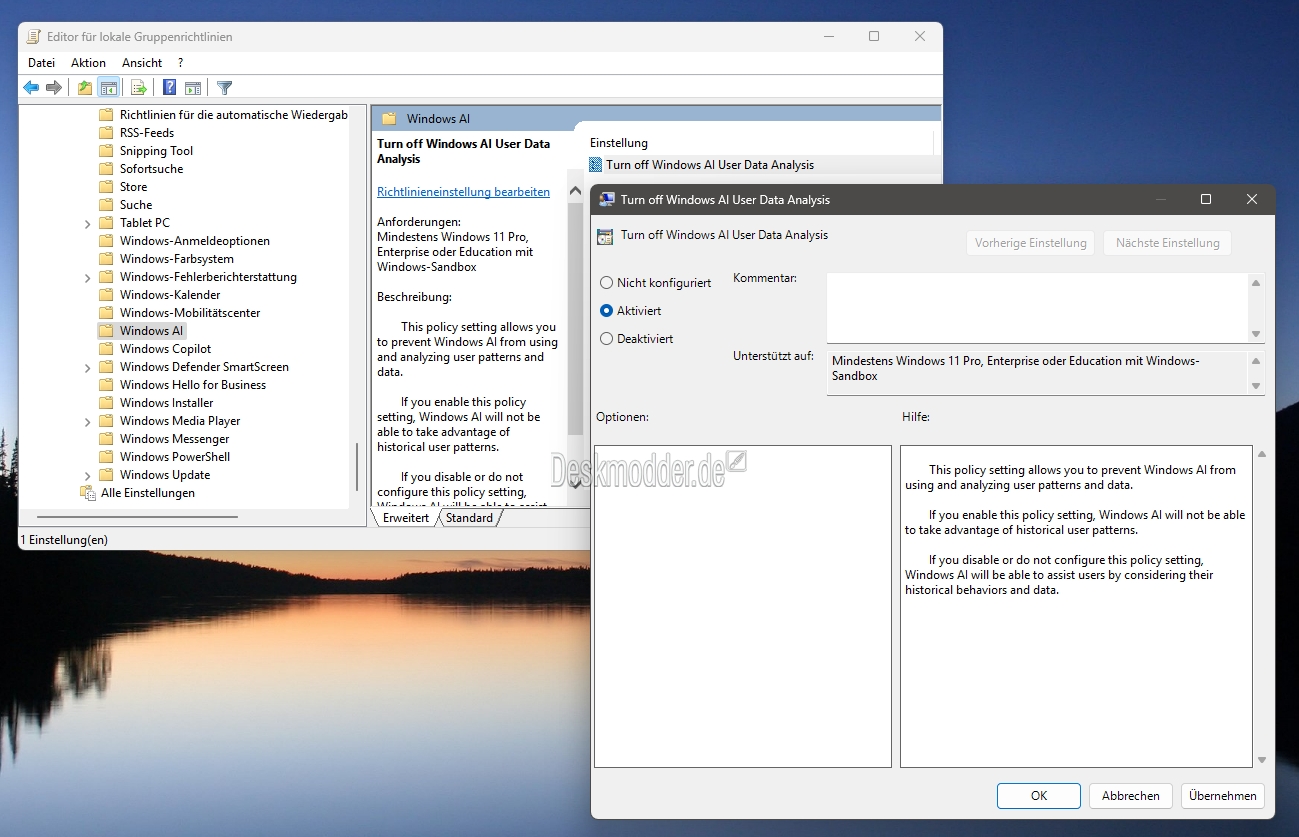Click the Übernehmen button

click(x=1223, y=796)
